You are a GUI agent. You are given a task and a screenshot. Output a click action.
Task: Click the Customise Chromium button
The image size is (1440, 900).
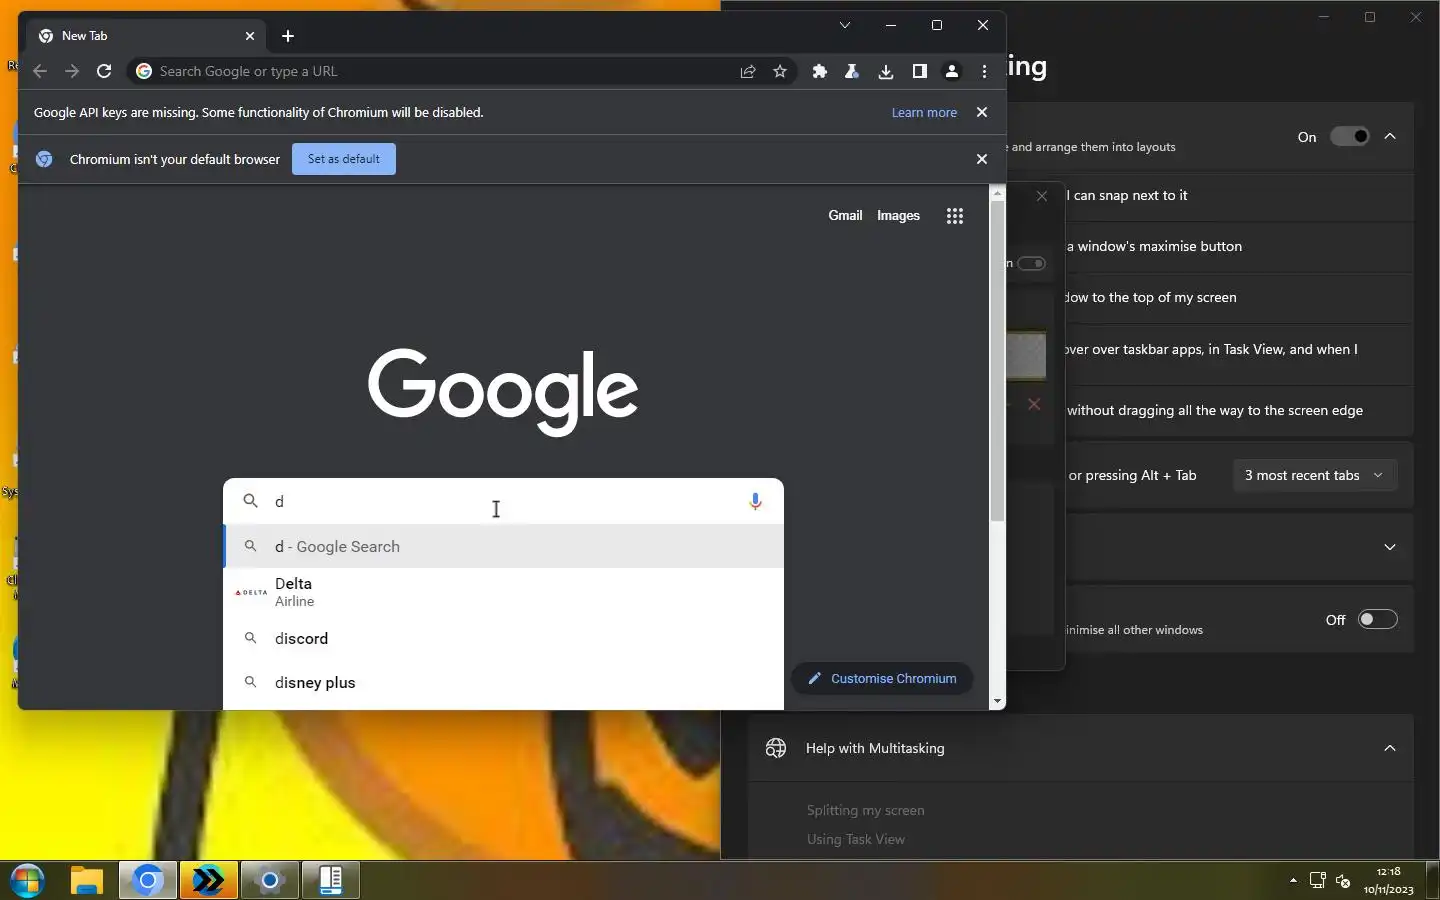(882, 679)
